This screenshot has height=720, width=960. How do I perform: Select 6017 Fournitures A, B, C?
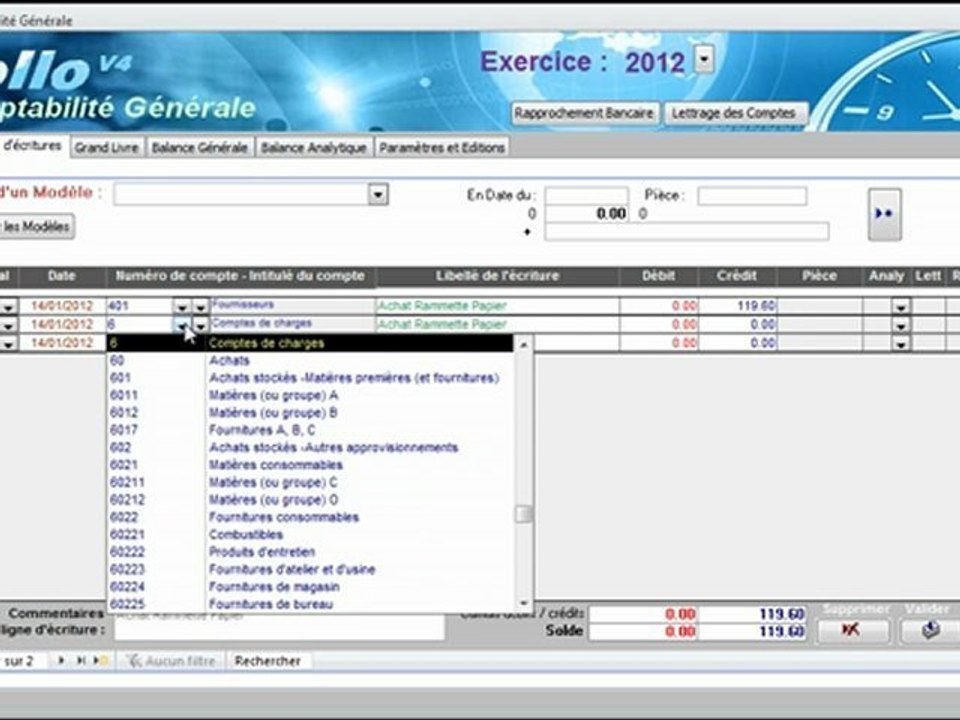[x=310, y=430]
